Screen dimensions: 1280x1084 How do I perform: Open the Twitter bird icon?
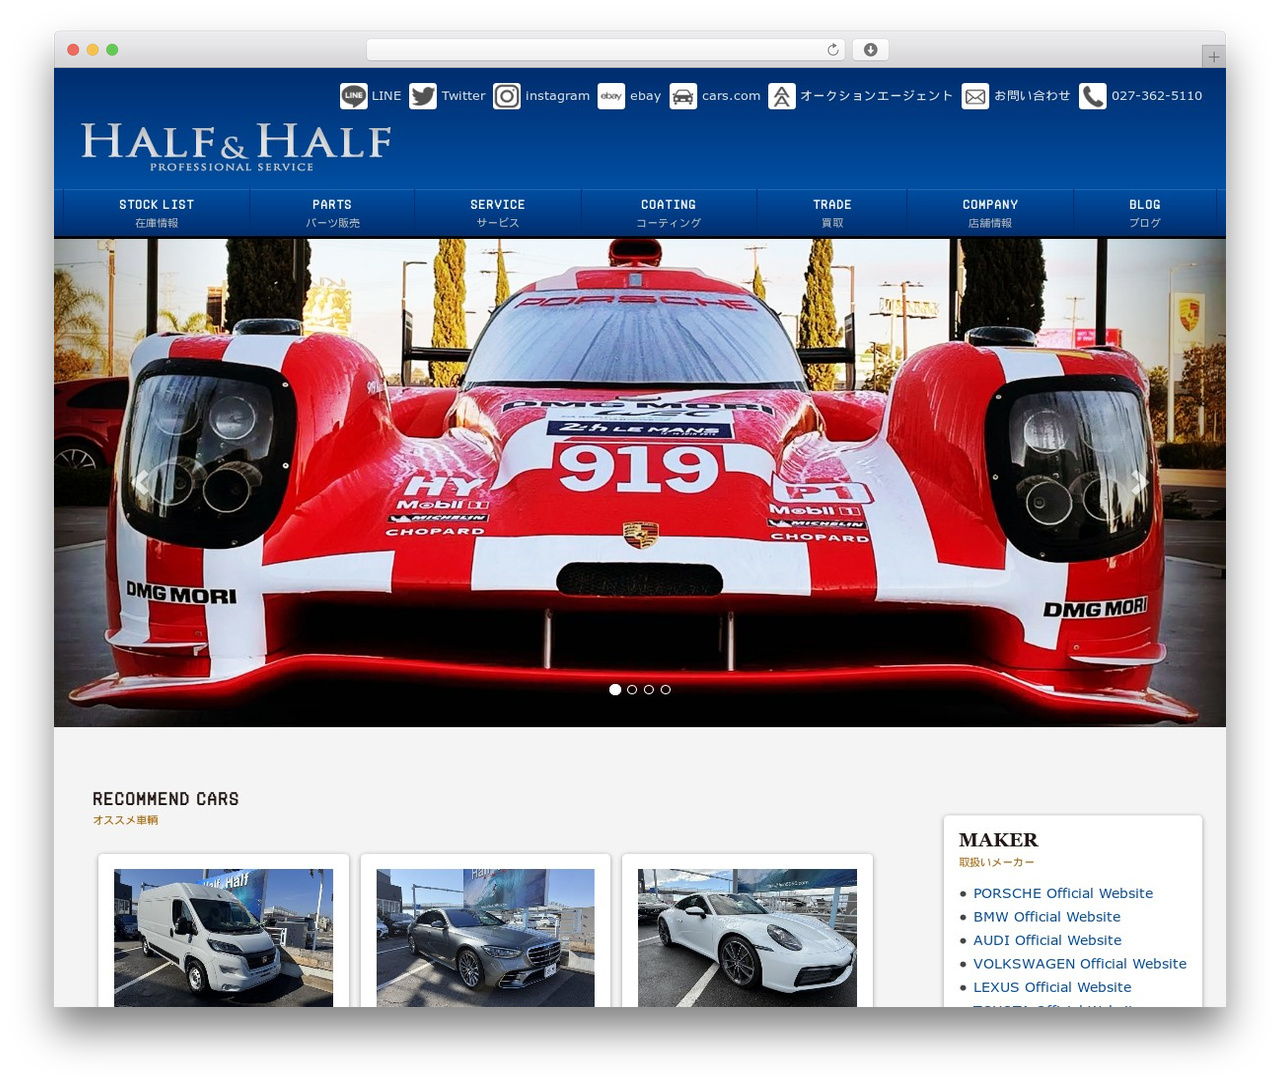423,96
